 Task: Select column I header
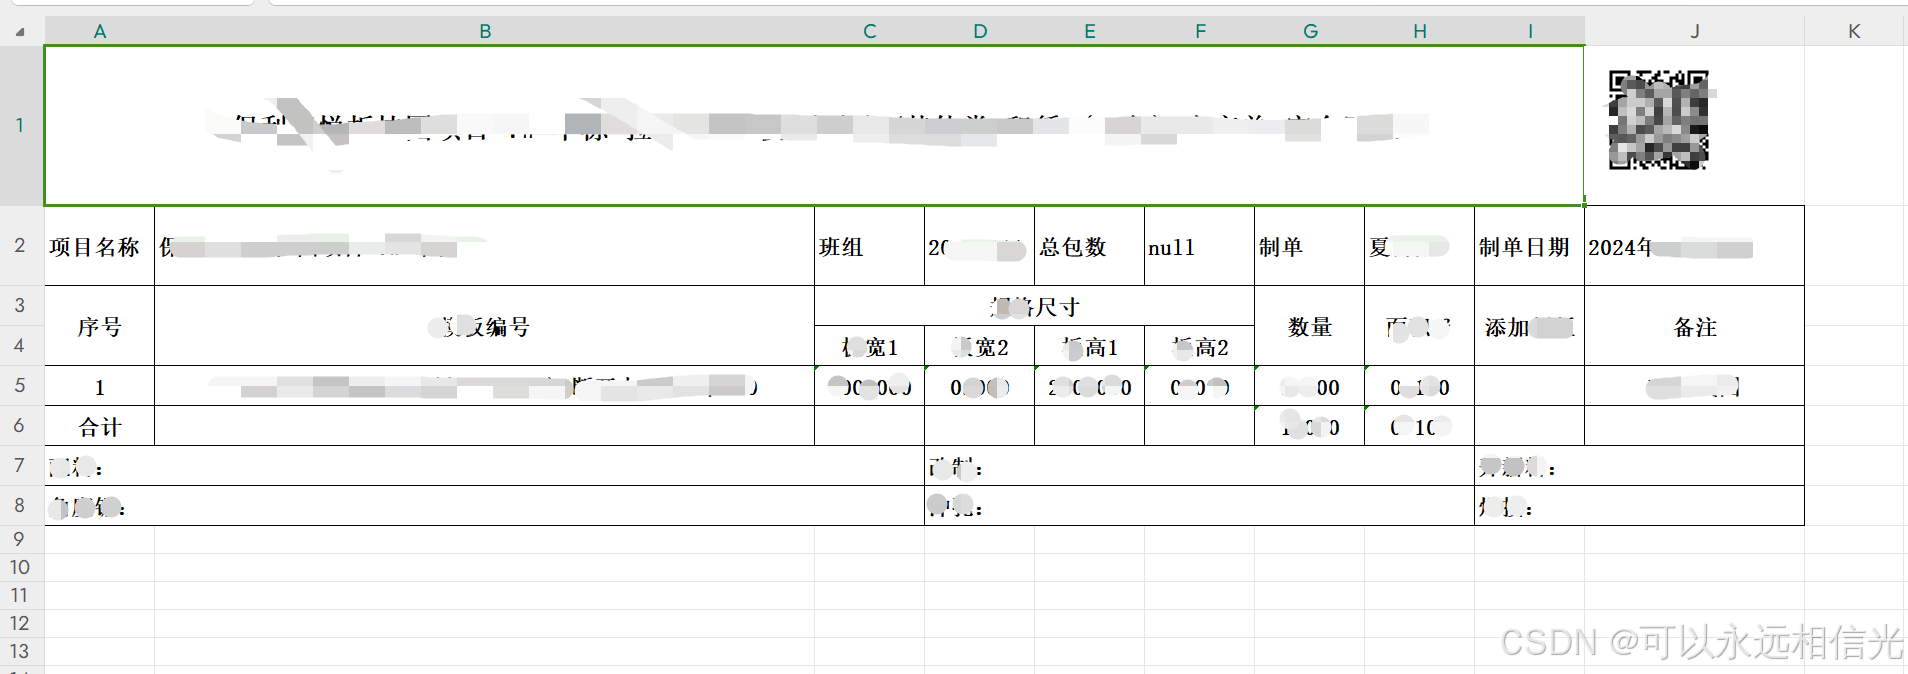[x=1530, y=31]
